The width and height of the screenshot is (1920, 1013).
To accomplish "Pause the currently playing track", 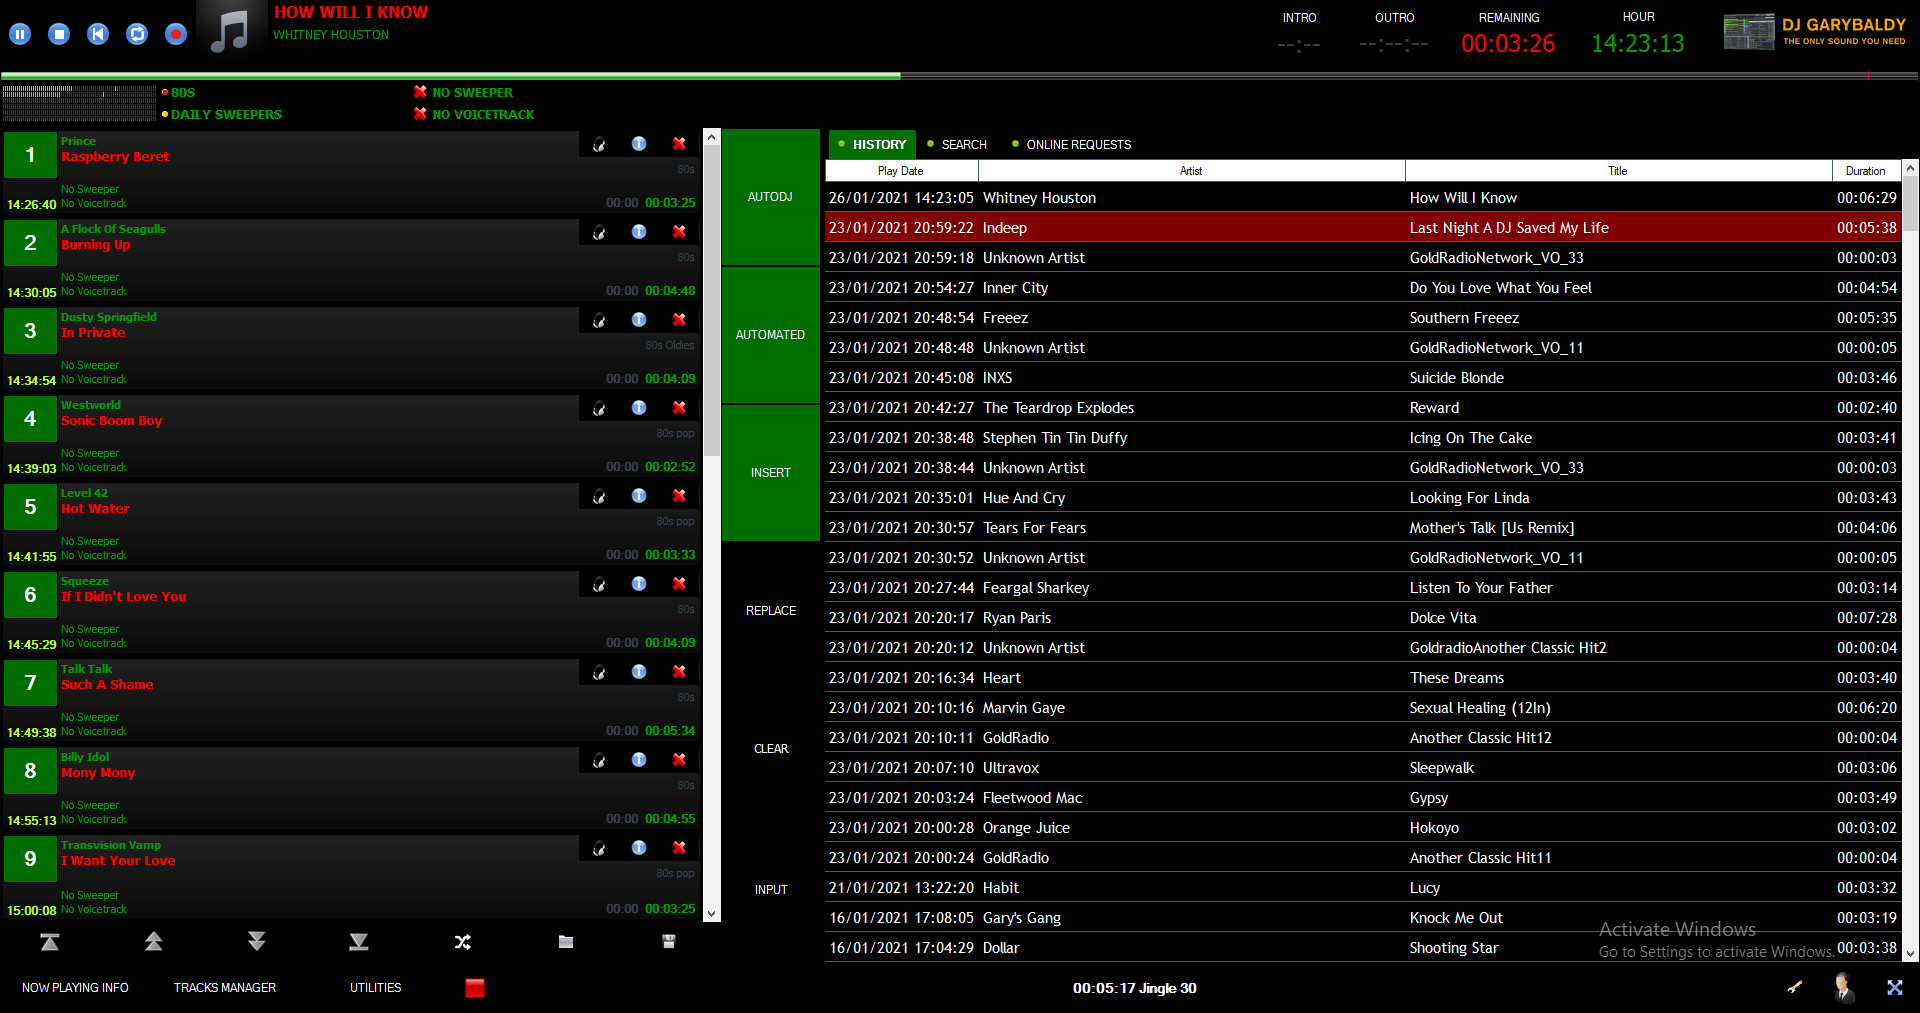I will (x=19, y=33).
